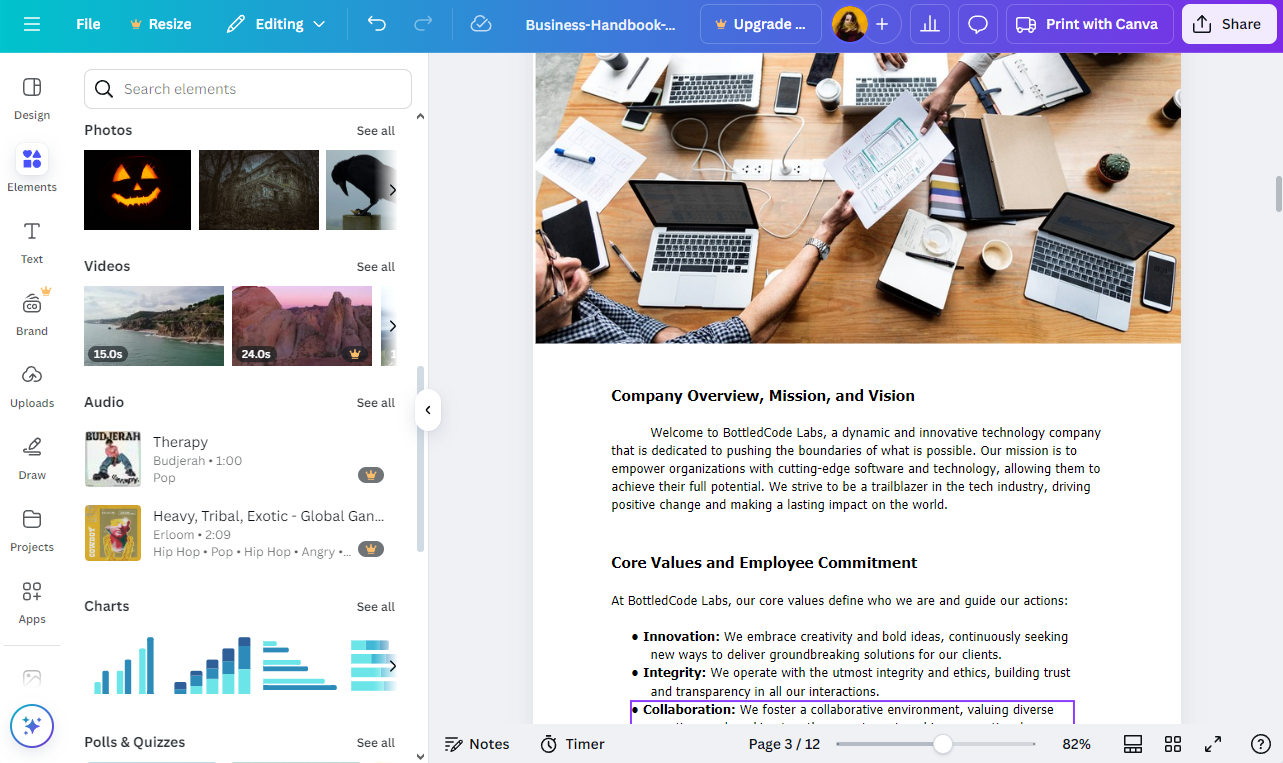The height and width of the screenshot is (763, 1283).
Task: See all Videos
Action: point(376,267)
